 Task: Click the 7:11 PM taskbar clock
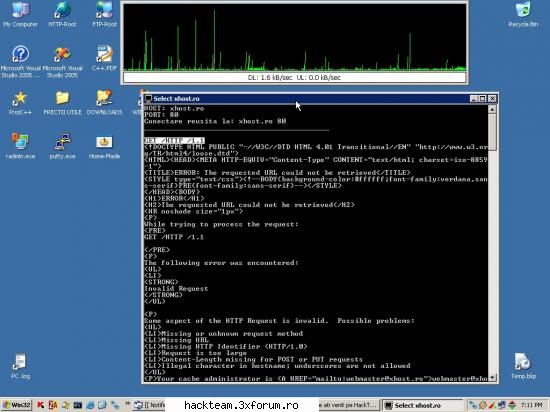(532, 405)
